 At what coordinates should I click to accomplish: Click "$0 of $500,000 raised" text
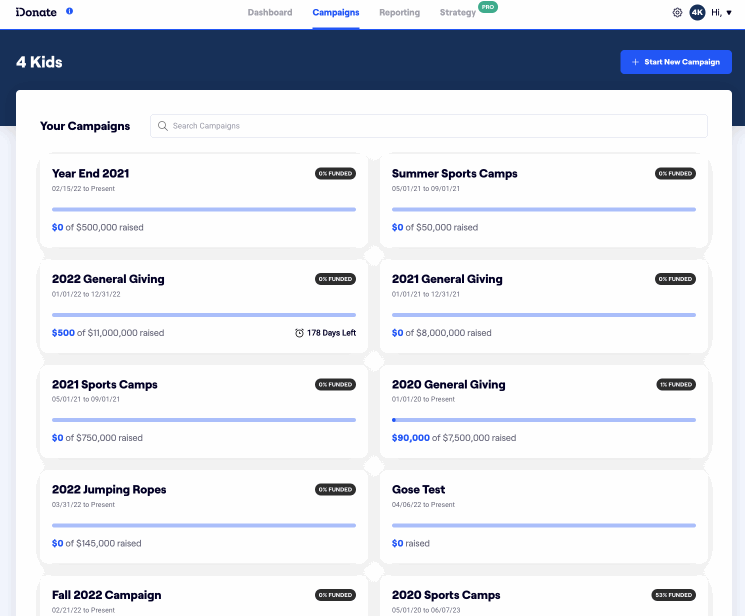coord(97,228)
